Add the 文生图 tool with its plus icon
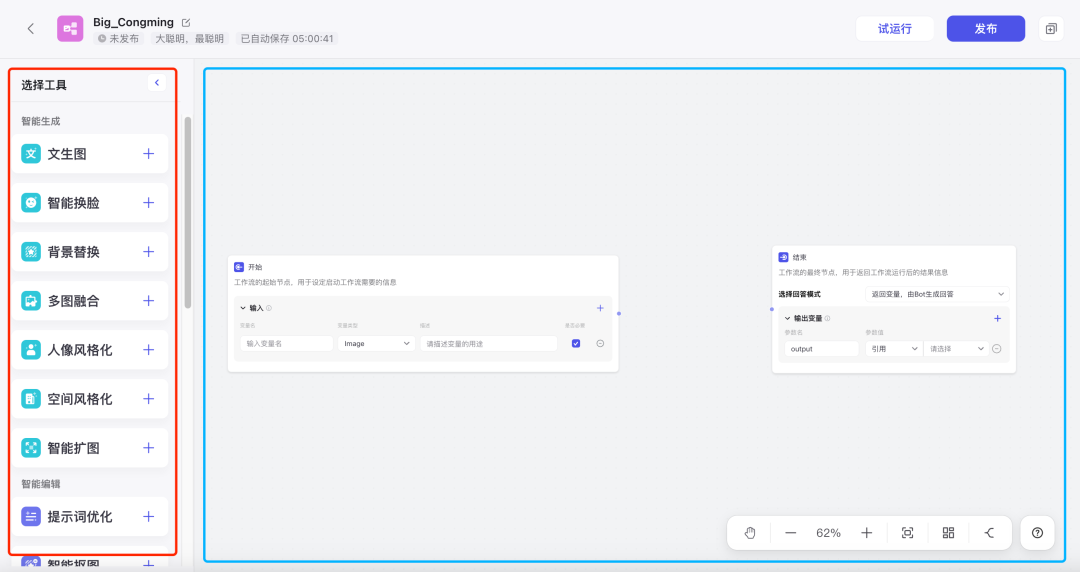This screenshot has width=1080, height=572. tap(148, 154)
